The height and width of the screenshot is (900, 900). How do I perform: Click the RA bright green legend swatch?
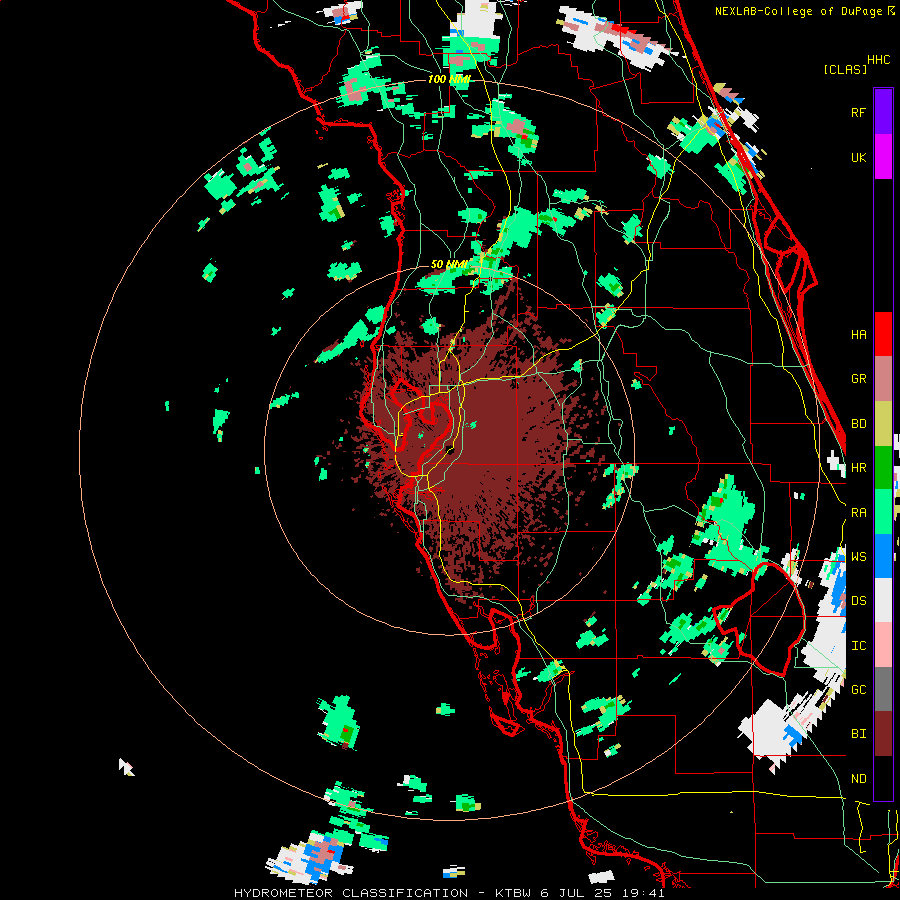point(883,512)
